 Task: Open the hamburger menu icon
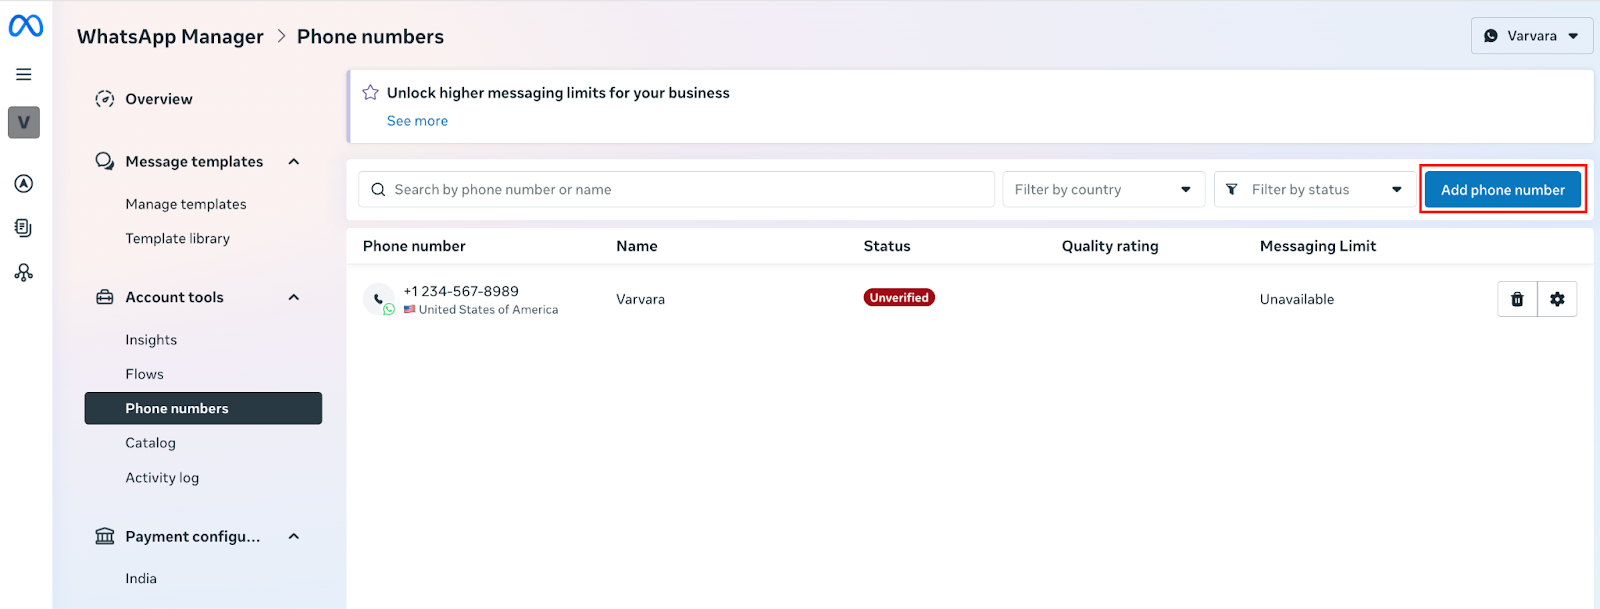coord(24,74)
